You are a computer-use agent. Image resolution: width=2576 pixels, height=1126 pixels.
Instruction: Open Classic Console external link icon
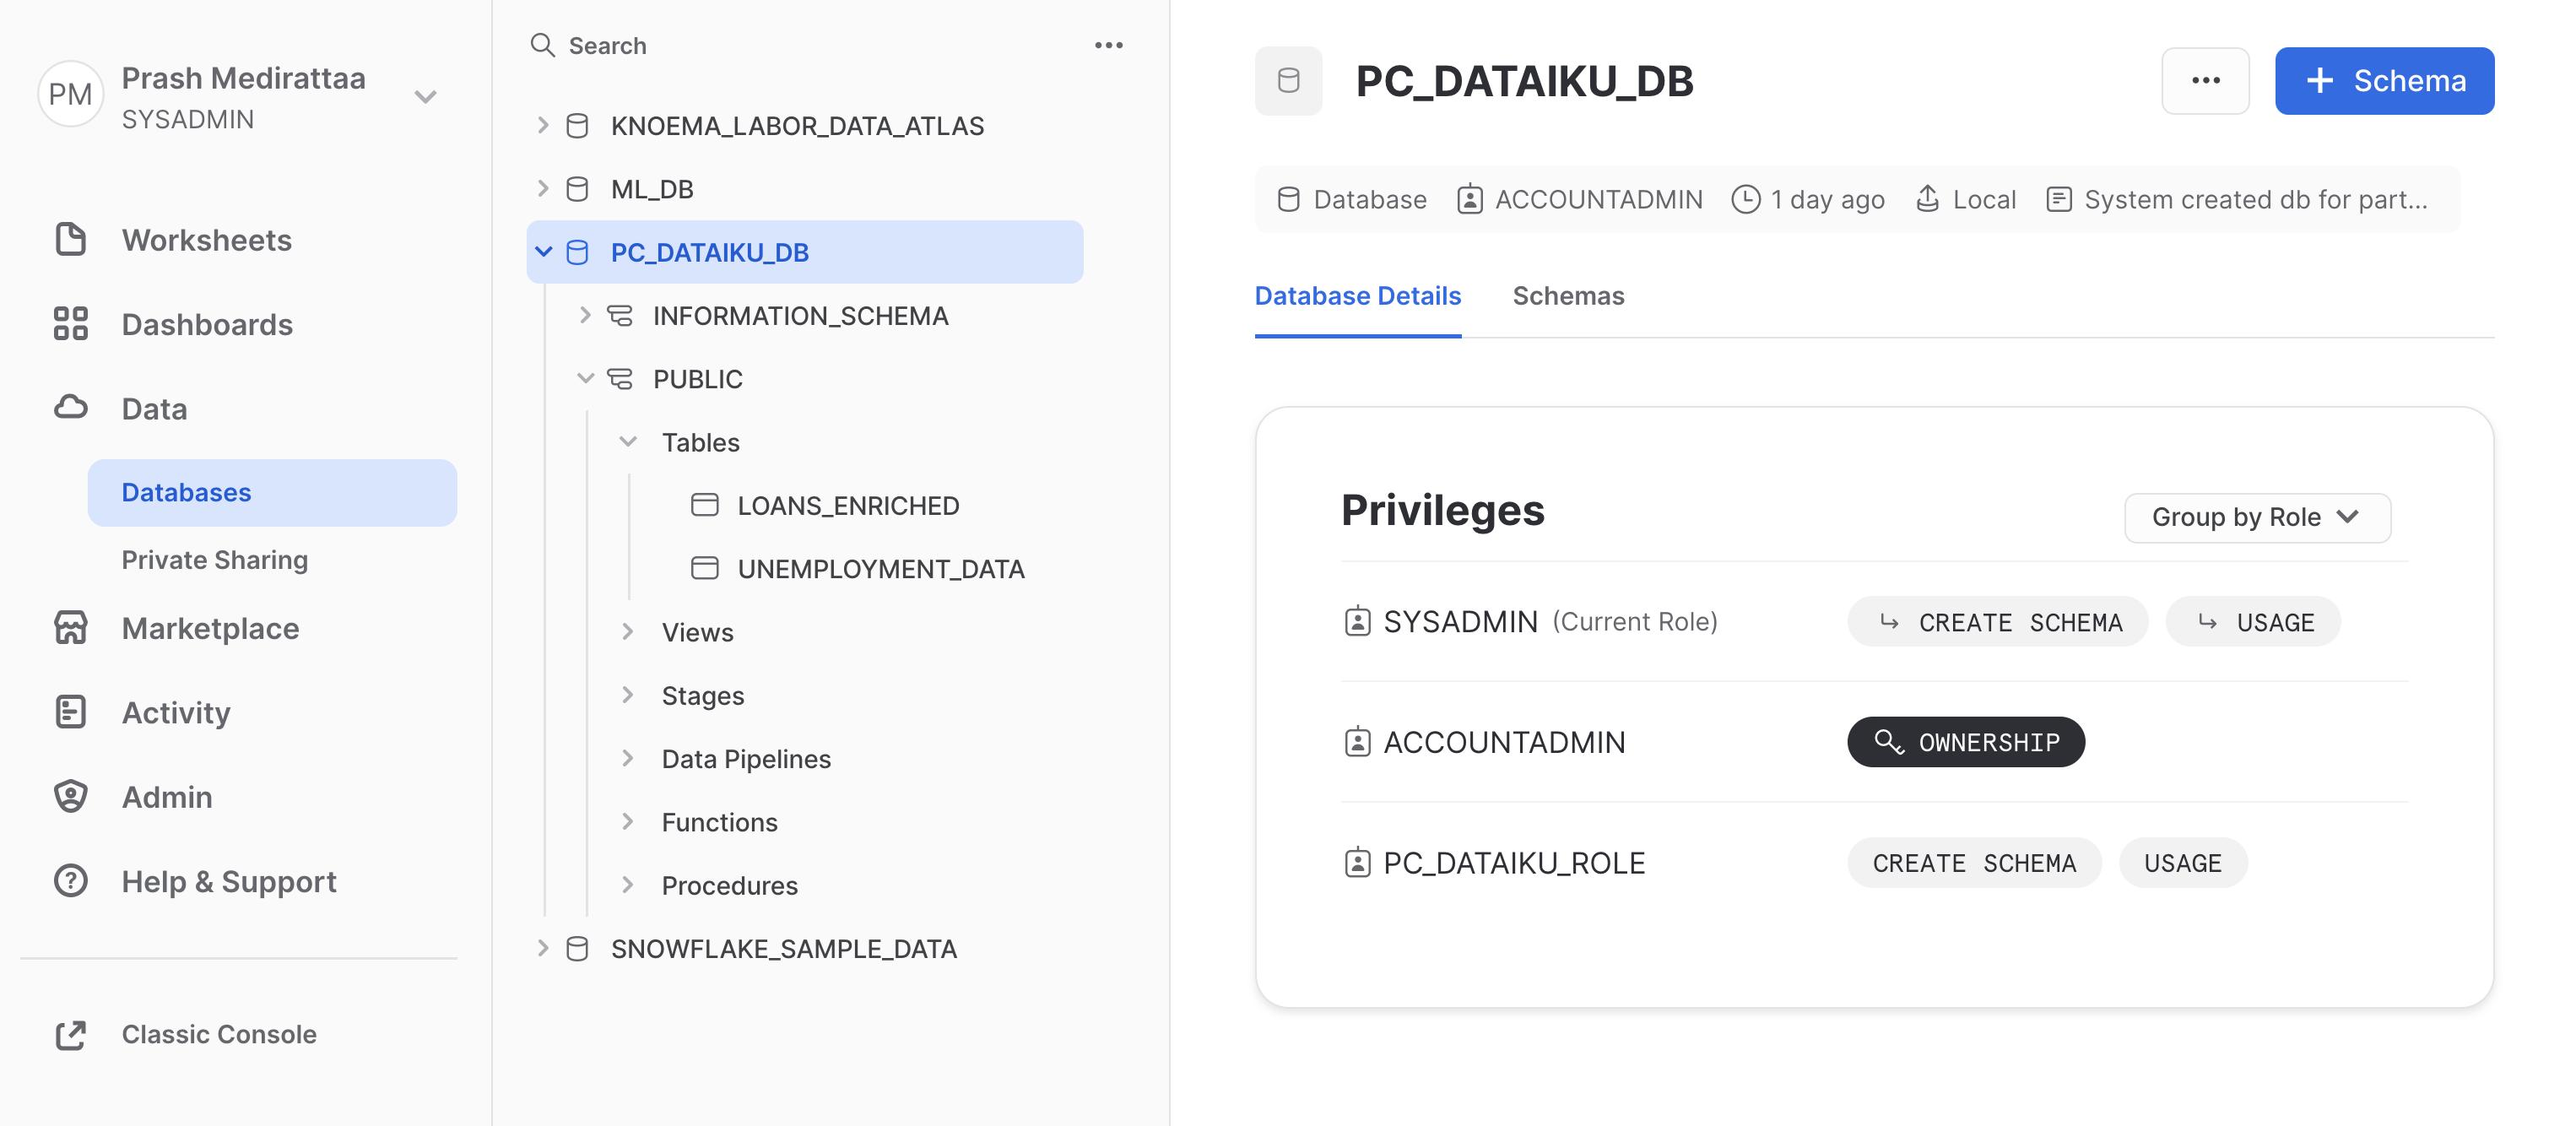[x=70, y=1035]
